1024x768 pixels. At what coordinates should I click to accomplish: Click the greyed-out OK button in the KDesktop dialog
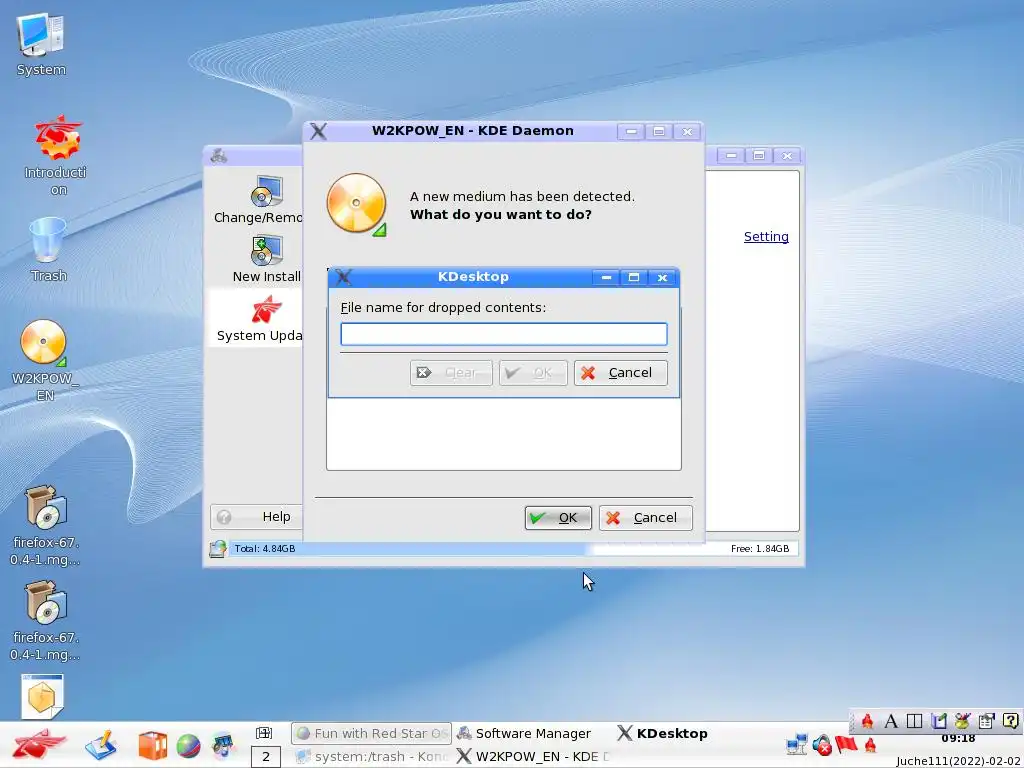tap(533, 373)
